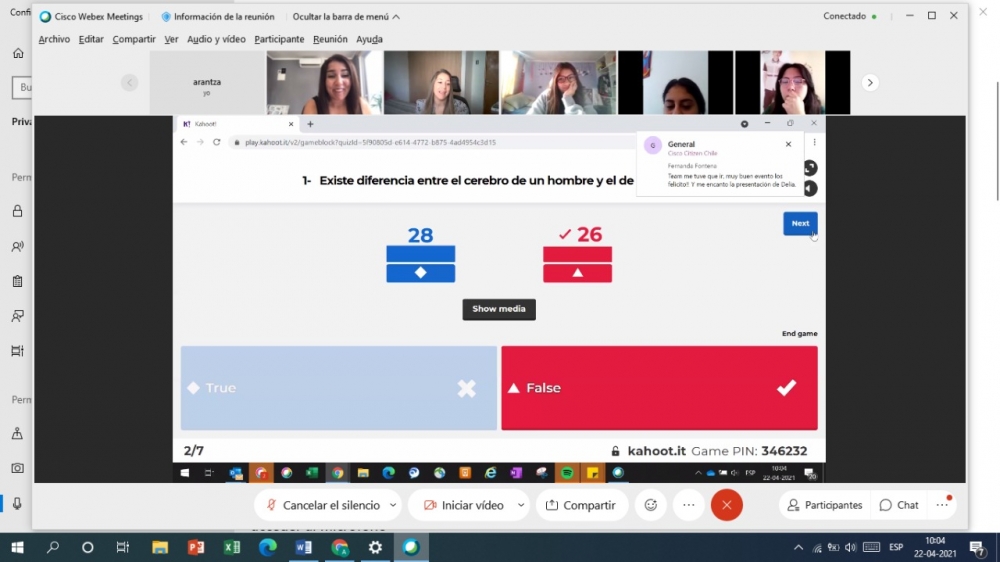Select the False answer block
The image size is (1000, 562).
click(659, 388)
